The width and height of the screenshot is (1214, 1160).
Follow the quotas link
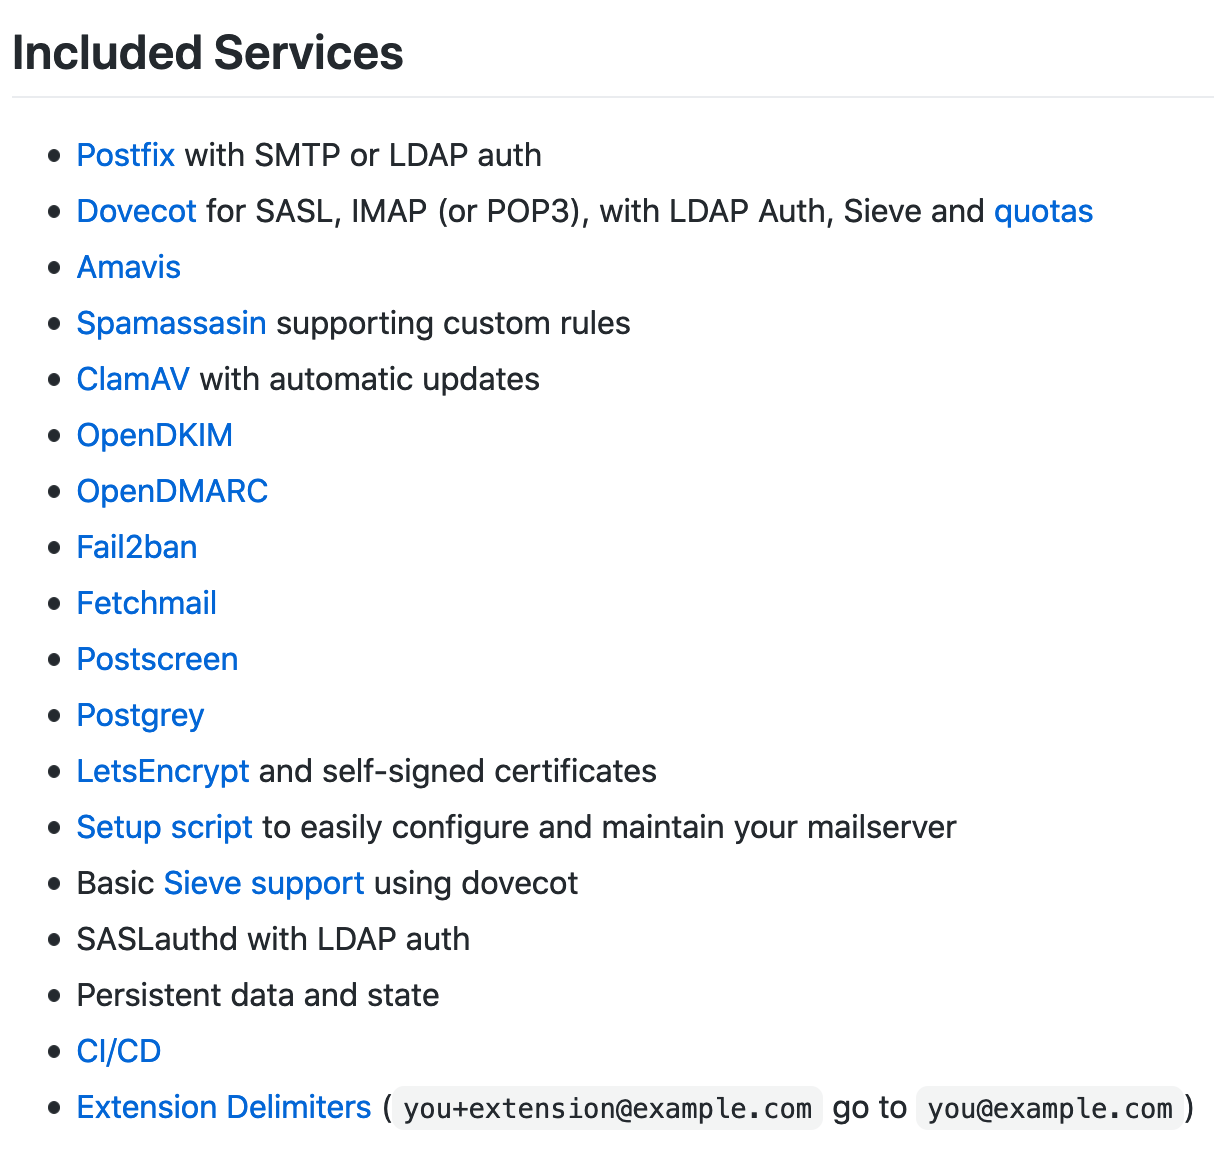pos(1043,211)
